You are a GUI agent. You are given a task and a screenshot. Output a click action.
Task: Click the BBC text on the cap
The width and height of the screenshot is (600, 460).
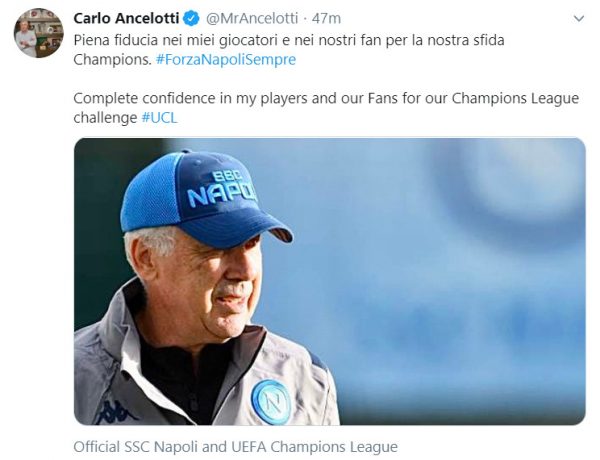point(227,176)
